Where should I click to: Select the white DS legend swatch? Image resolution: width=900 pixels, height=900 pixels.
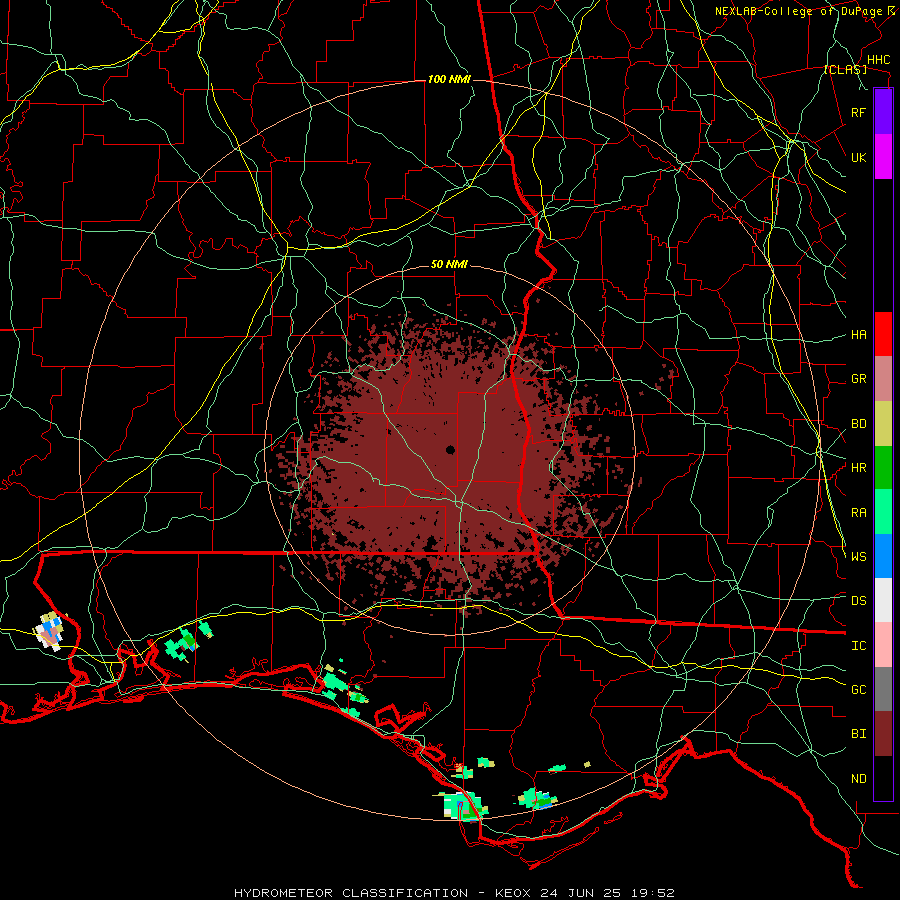click(x=883, y=600)
